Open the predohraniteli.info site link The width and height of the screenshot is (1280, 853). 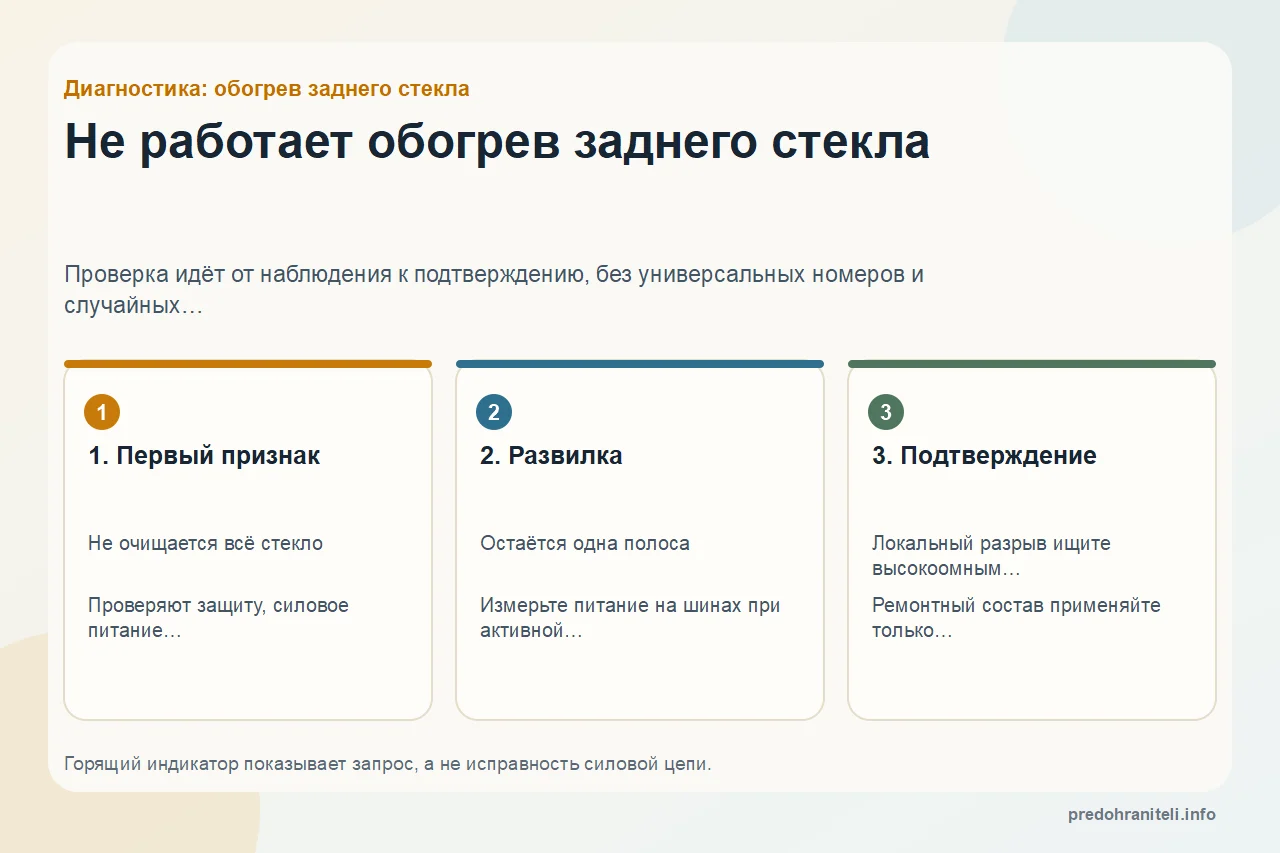pyautogui.click(x=1142, y=815)
